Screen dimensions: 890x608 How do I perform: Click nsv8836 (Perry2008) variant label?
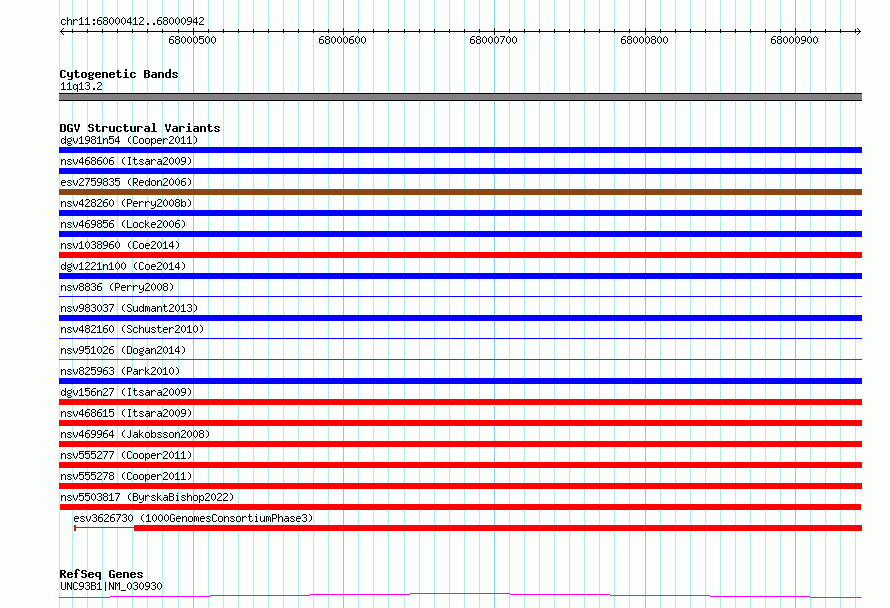pos(117,287)
